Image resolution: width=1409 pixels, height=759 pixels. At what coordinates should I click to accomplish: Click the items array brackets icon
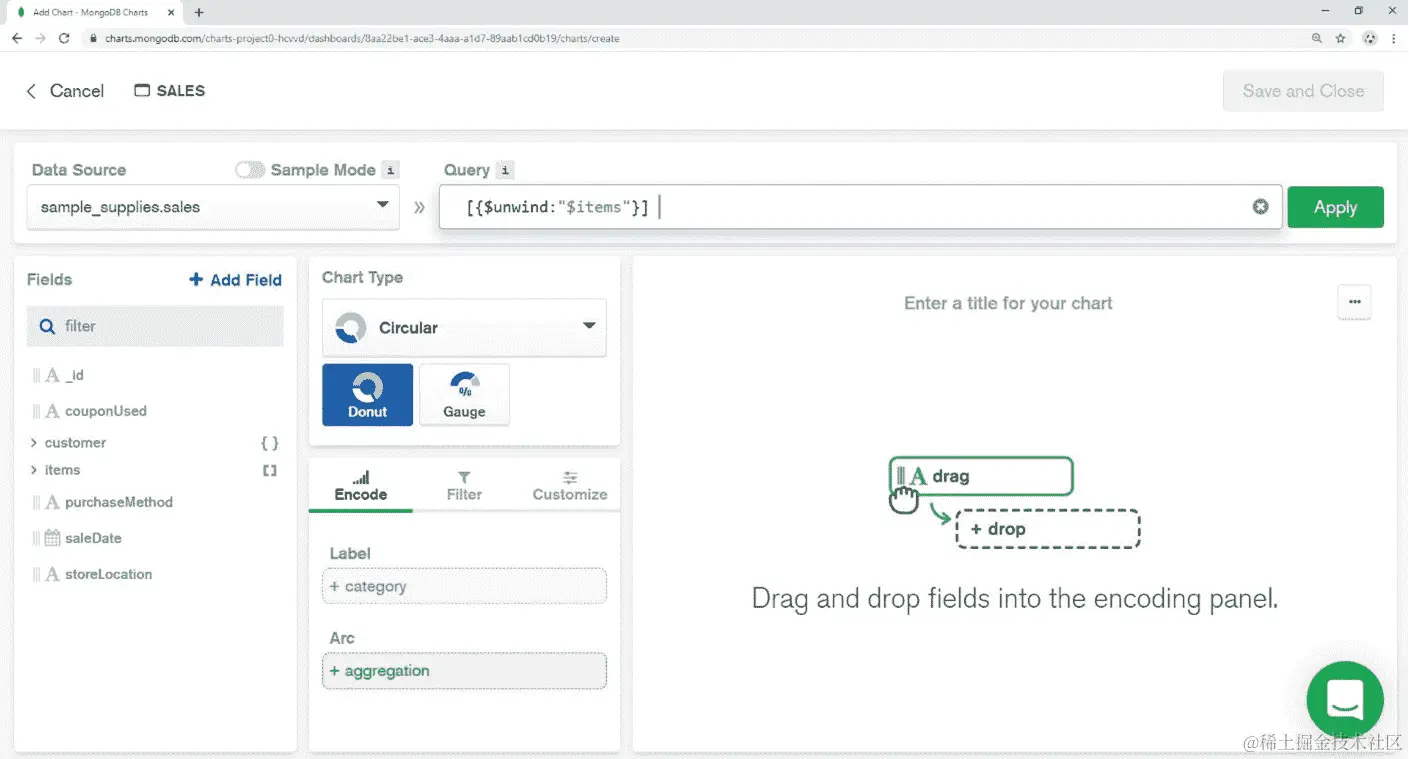269,470
